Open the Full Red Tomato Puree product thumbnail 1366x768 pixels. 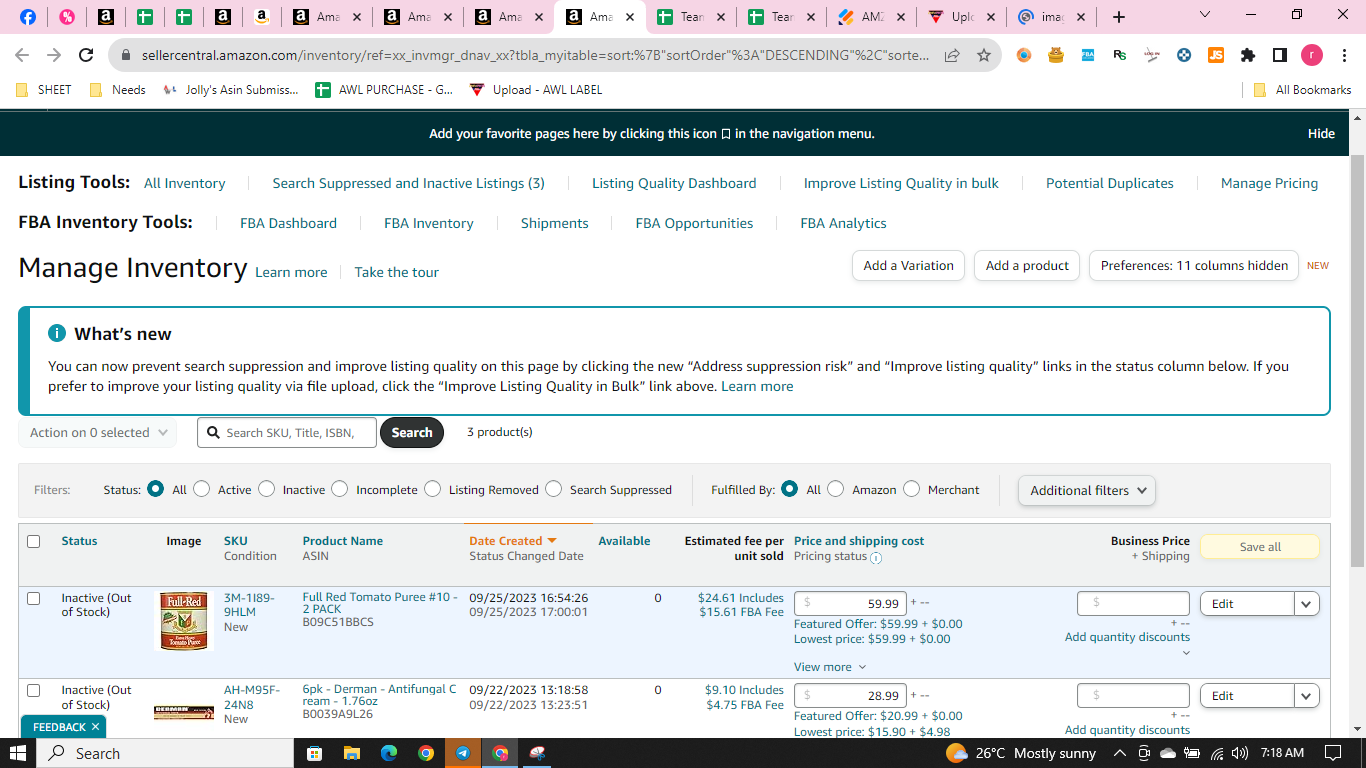coord(185,621)
